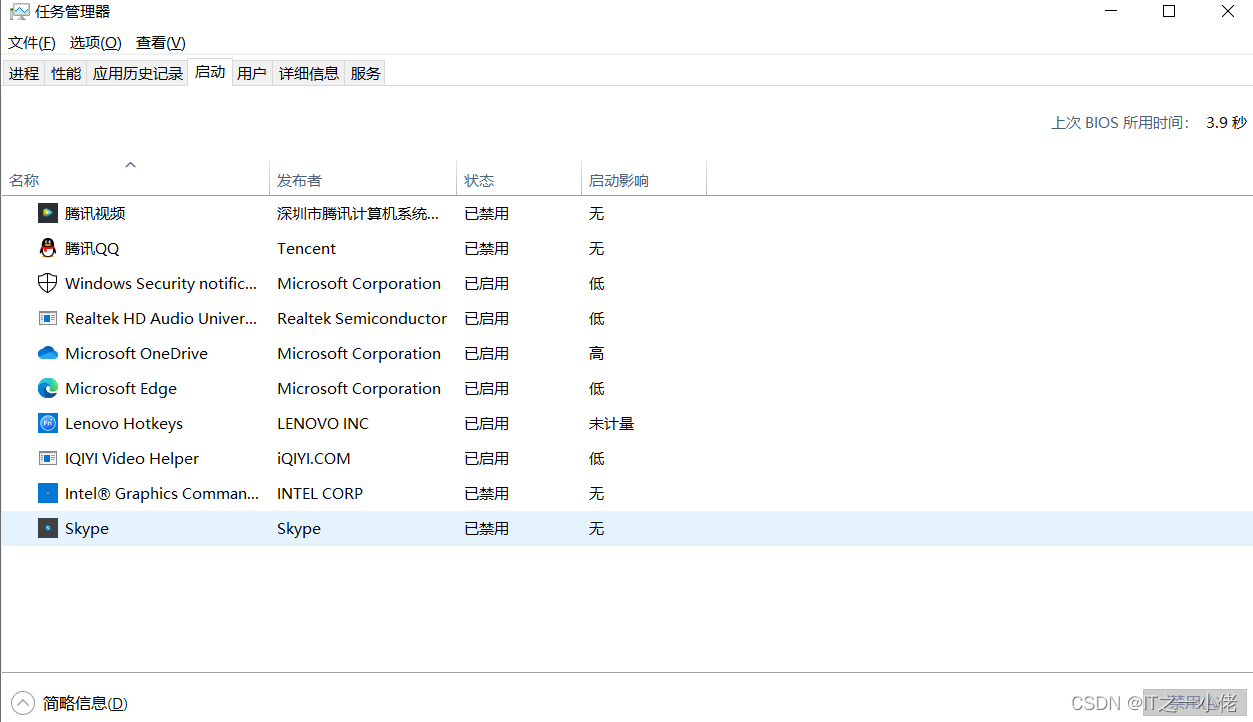The height and width of the screenshot is (722, 1253).
Task: Collapse to 简略信息 view
Action: (x=69, y=703)
